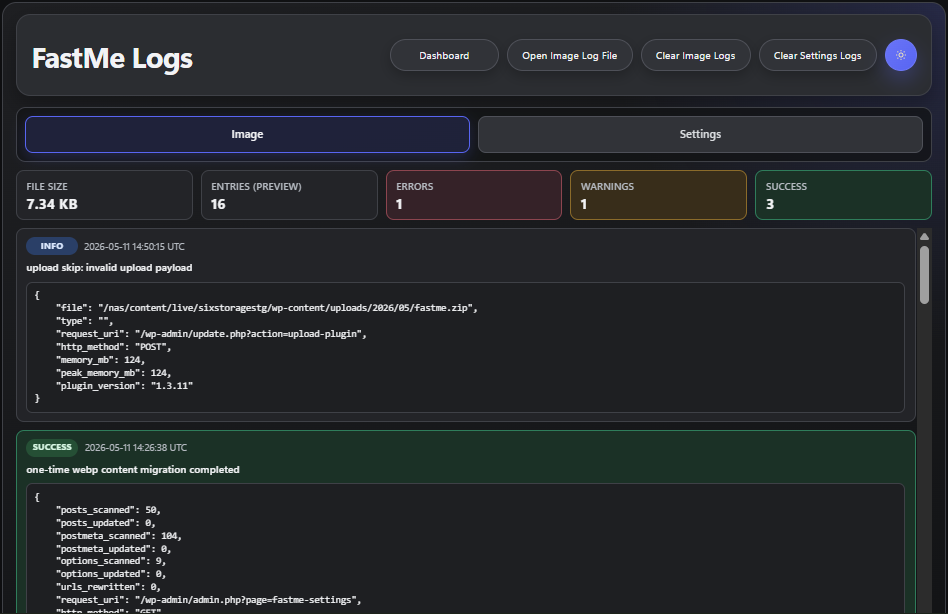Clear the settings logs
This screenshot has width=948, height=614.
(x=817, y=55)
